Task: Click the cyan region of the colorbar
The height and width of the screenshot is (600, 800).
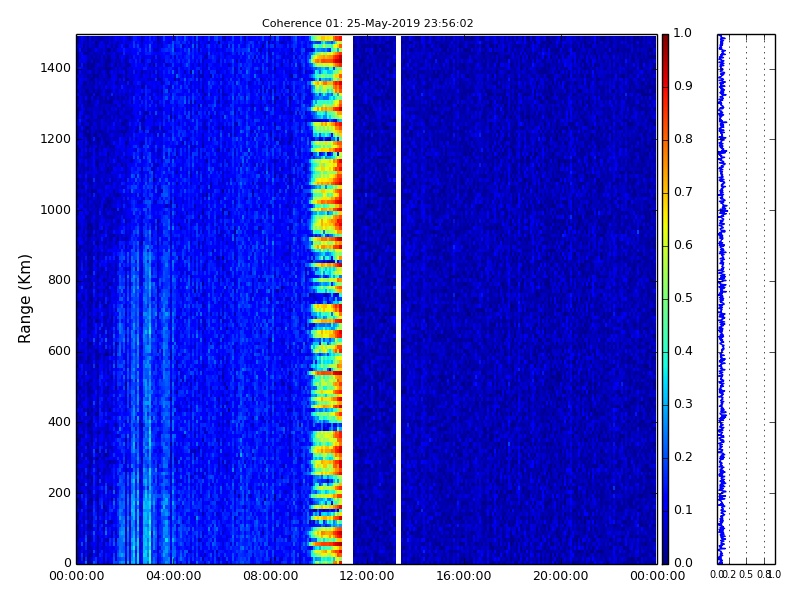Action: [x=665, y=367]
